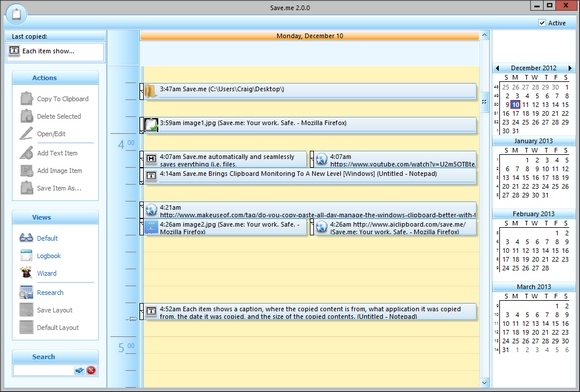Viewport: 580px width, 392px height.
Task: Select the 4:52am Each item shows entry
Action: (310, 312)
